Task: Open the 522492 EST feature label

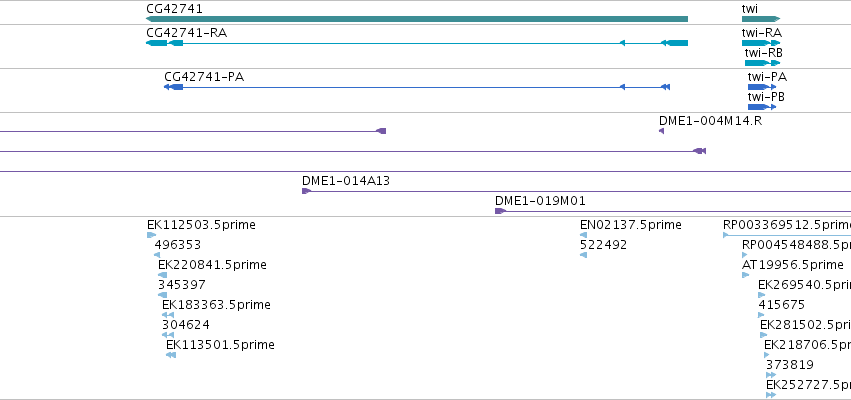Action: [x=604, y=245]
